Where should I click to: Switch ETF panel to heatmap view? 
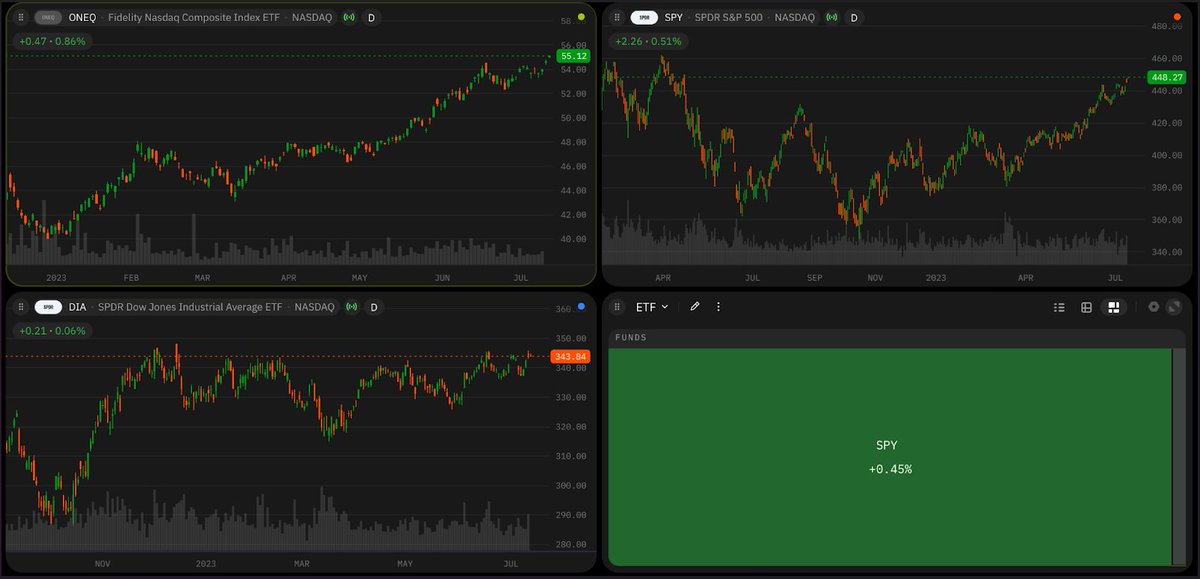1113,307
